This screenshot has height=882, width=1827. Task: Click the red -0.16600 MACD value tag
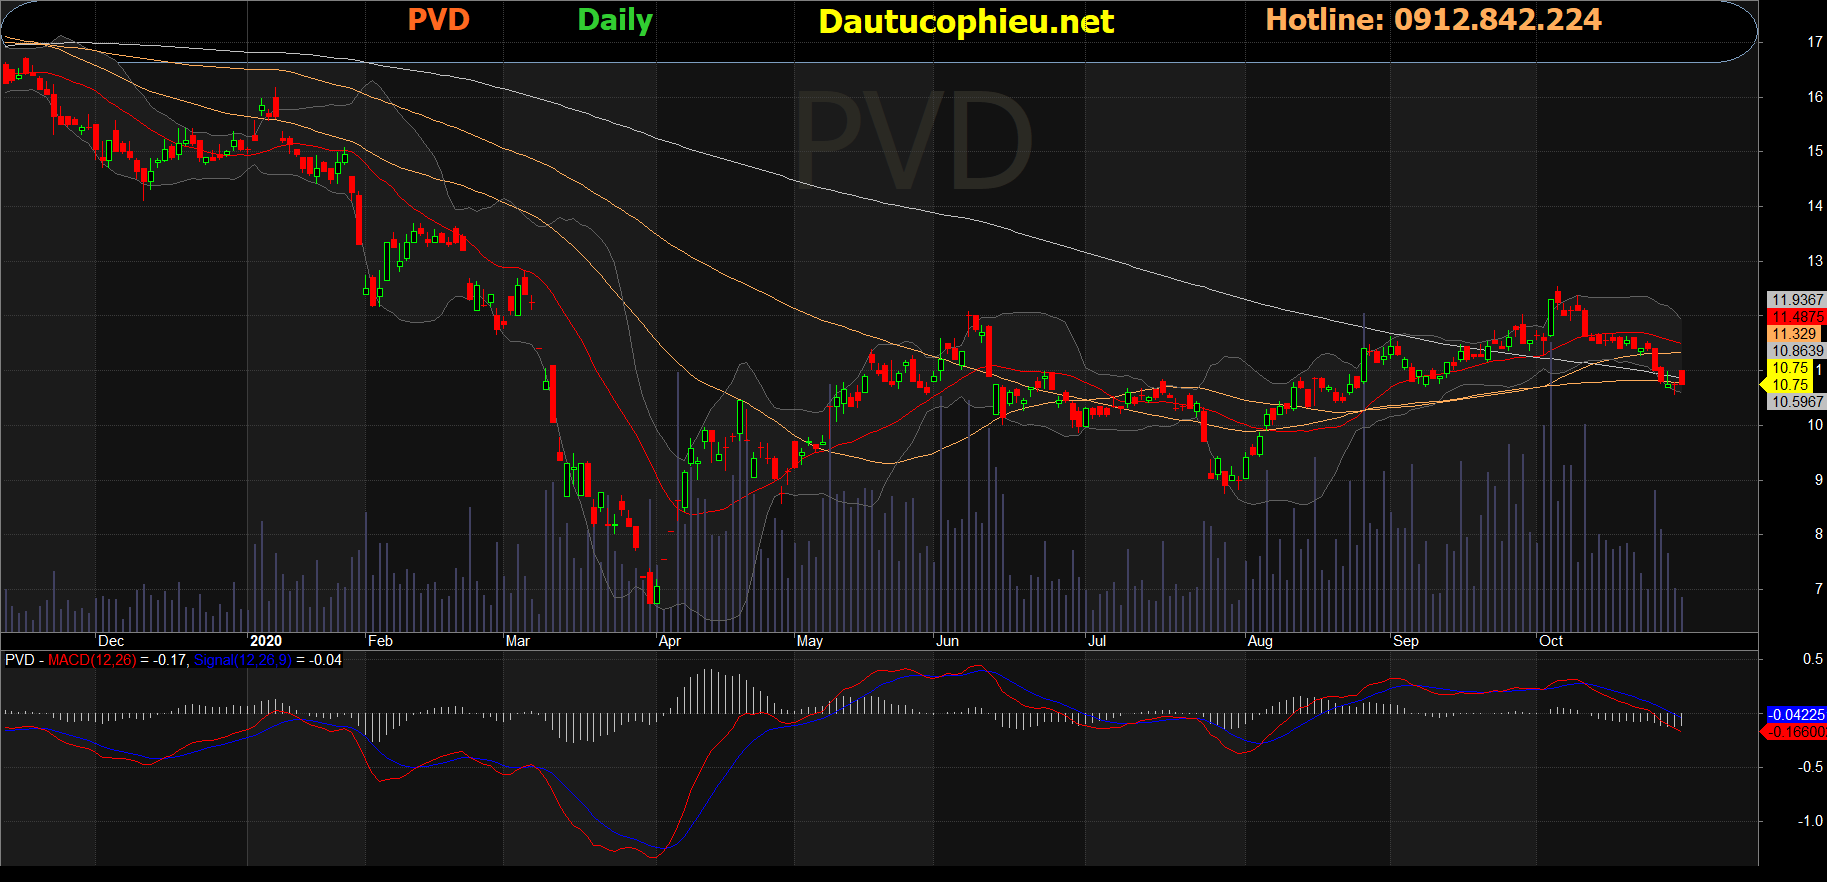tap(1796, 732)
